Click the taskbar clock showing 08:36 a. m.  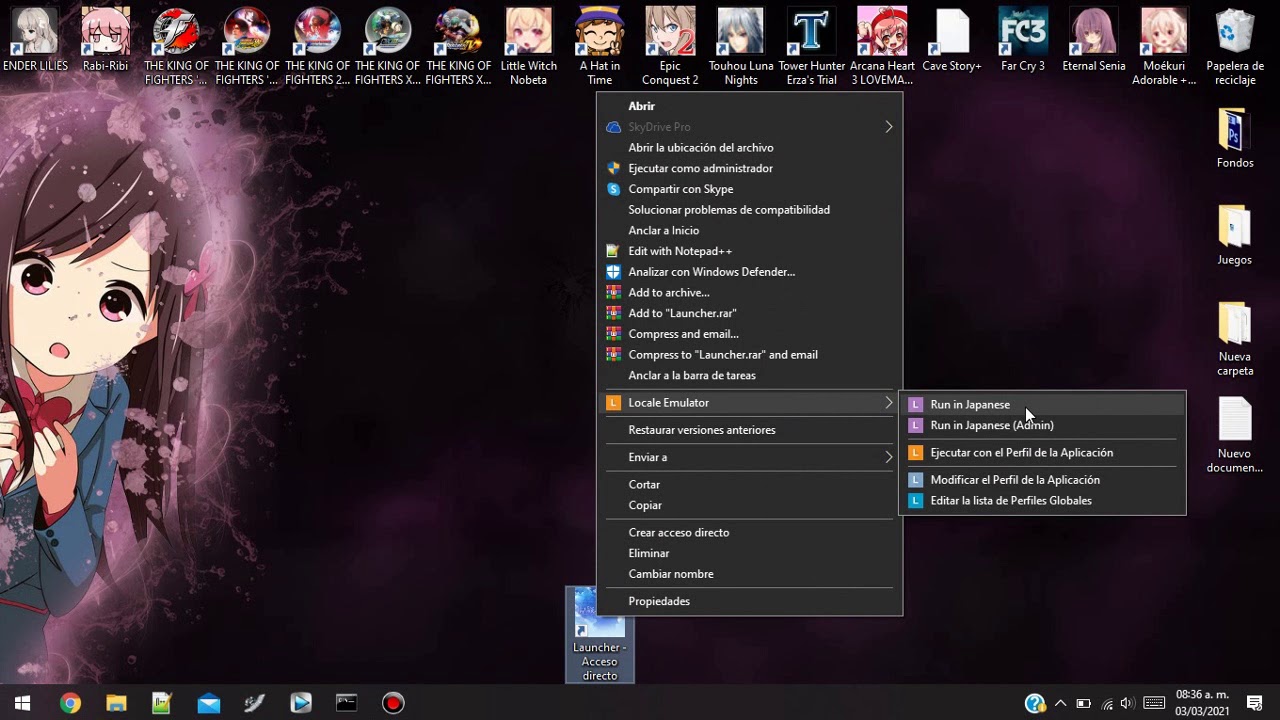(x=1202, y=703)
